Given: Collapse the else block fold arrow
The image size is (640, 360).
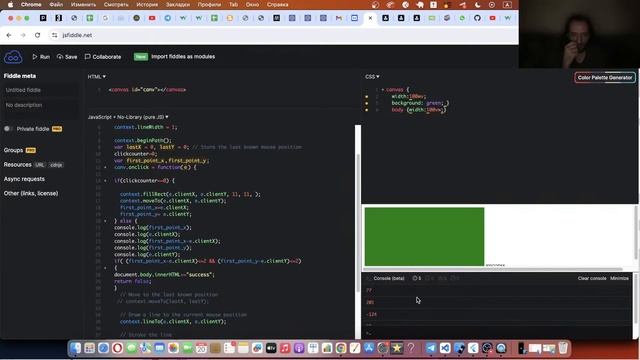Looking at the screenshot, I should point(105,221).
